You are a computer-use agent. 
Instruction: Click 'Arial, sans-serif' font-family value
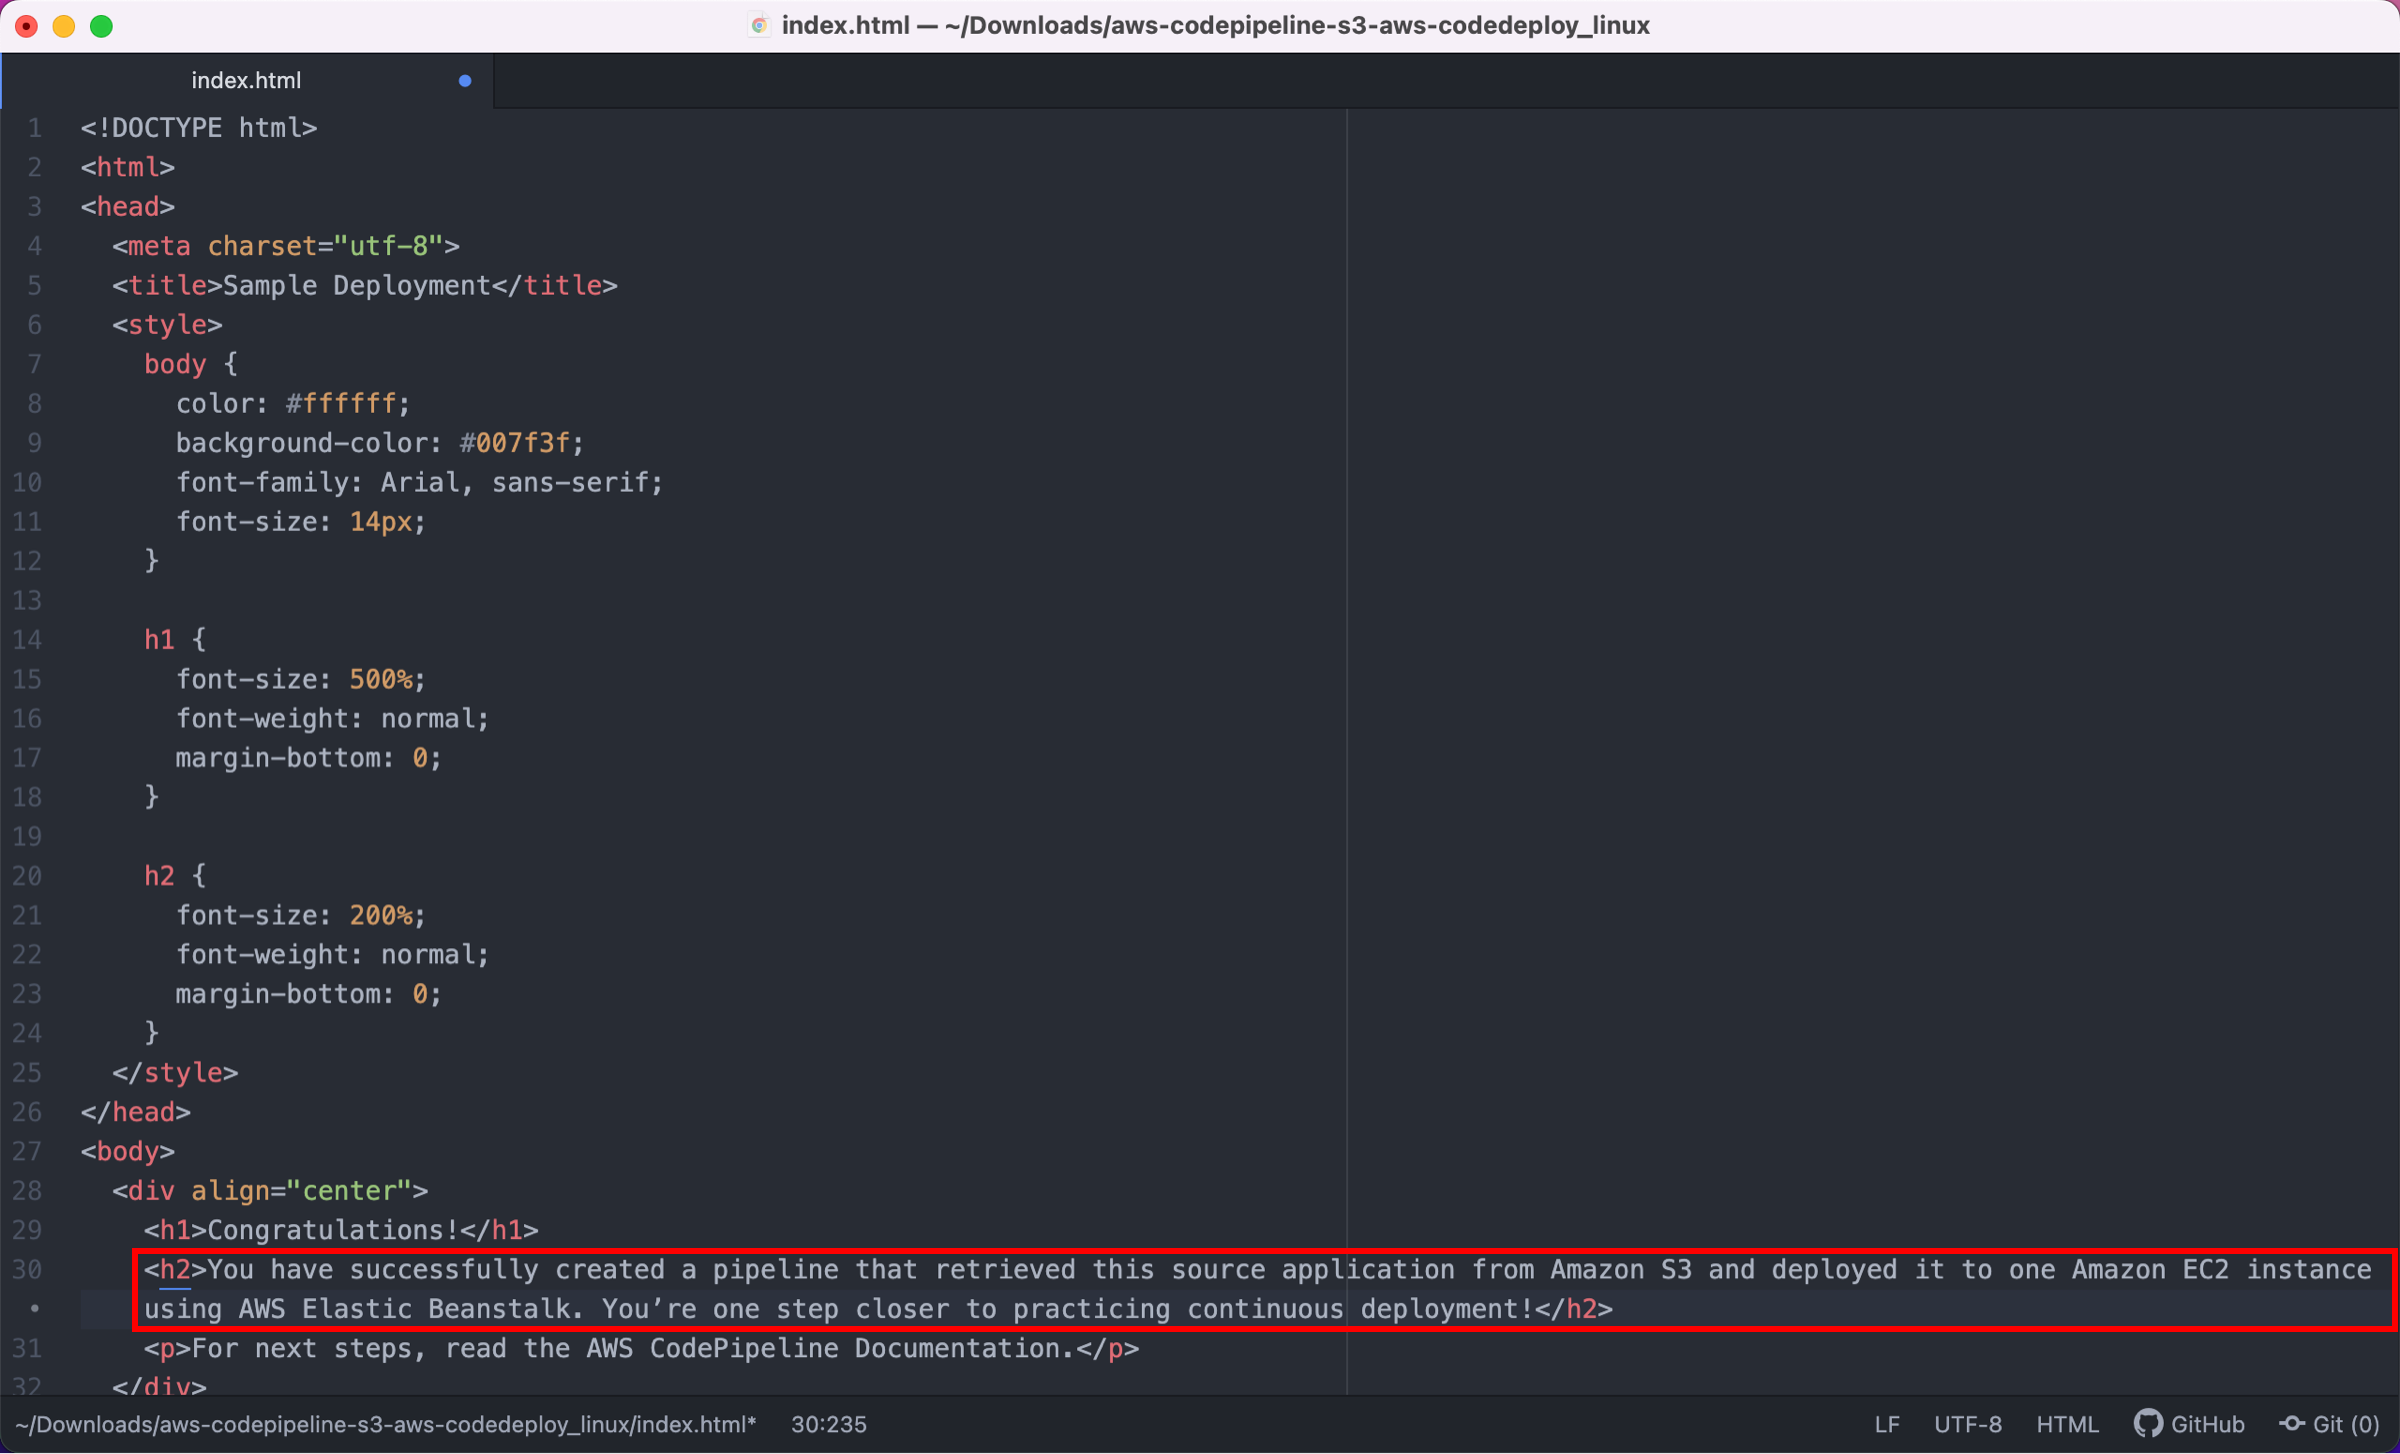pos(515,483)
